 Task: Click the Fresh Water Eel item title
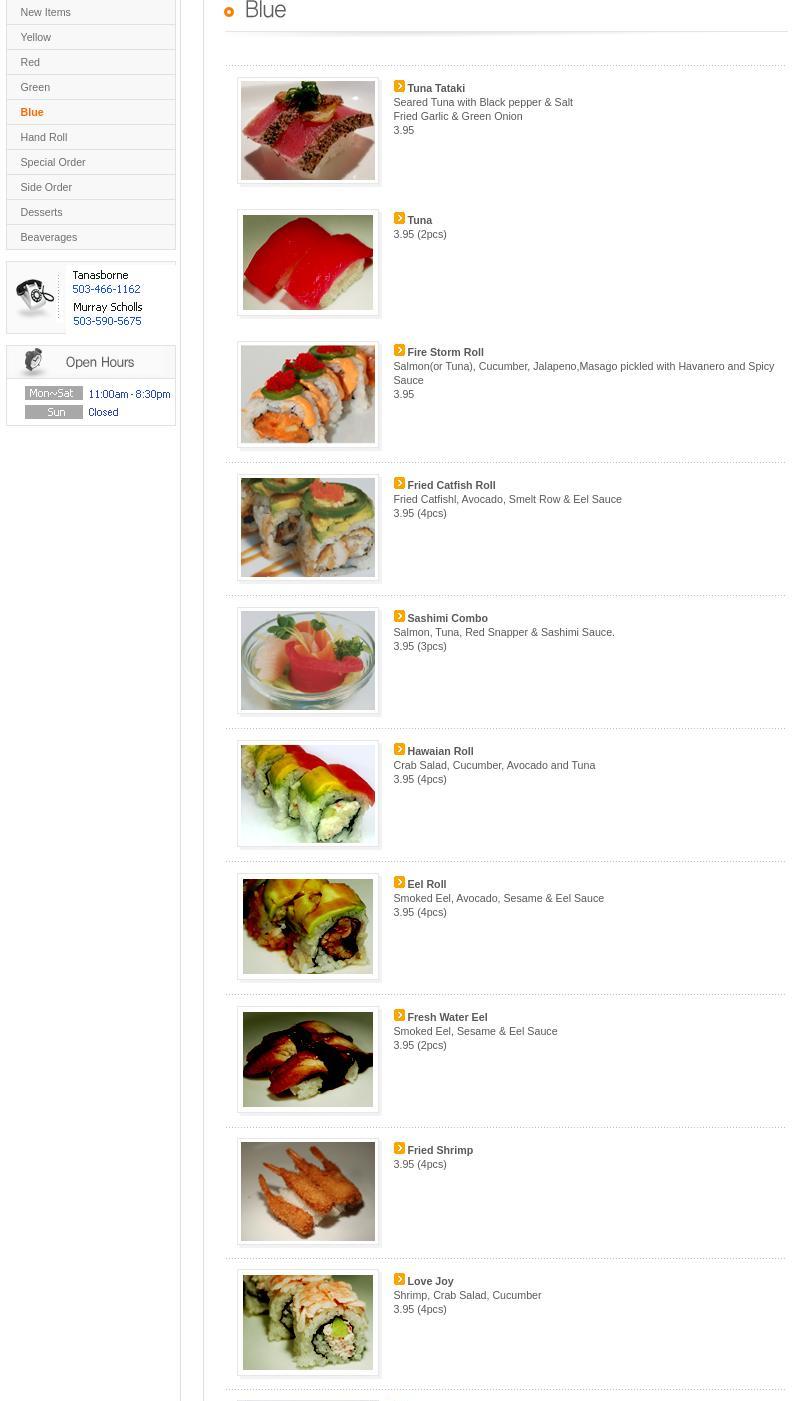point(447,1017)
